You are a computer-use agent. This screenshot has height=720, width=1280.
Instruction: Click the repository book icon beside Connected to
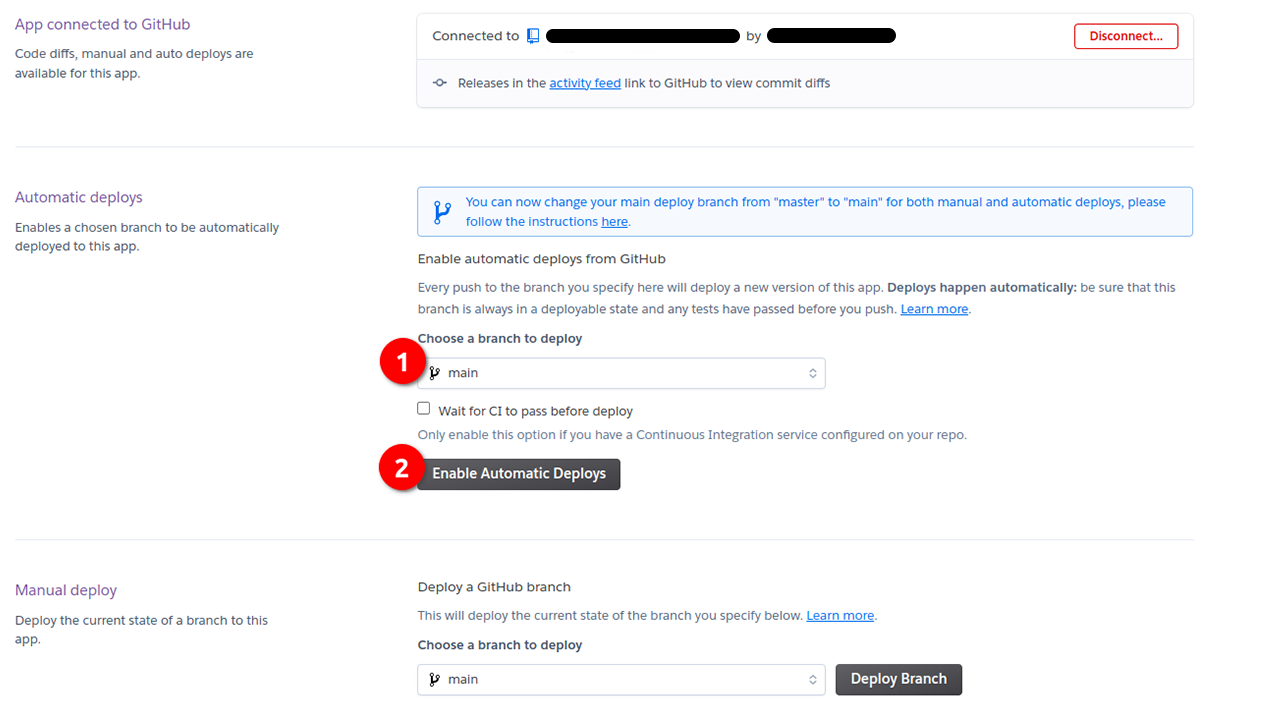point(533,36)
